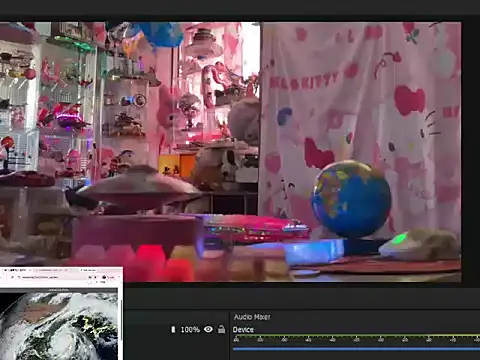Select the 100% zoom percentage text

pos(190,330)
